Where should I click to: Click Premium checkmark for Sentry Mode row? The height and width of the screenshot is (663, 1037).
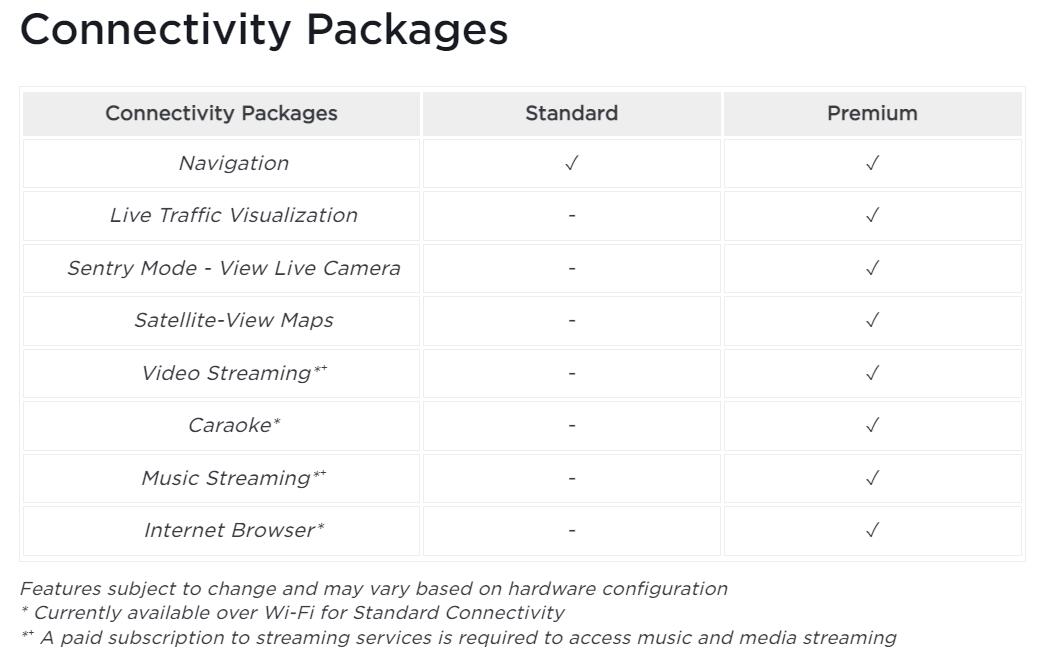coord(872,268)
